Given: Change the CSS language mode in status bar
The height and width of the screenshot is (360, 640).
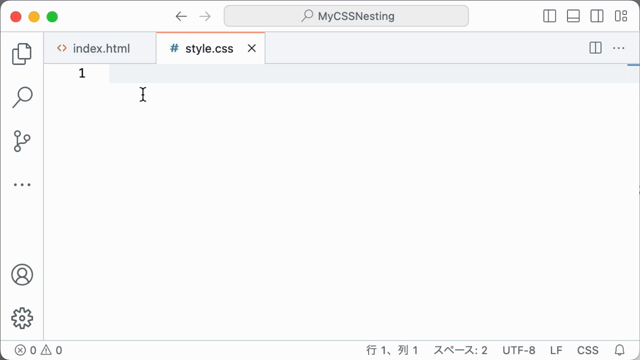Looking at the screenshot, I should point(588,350).
